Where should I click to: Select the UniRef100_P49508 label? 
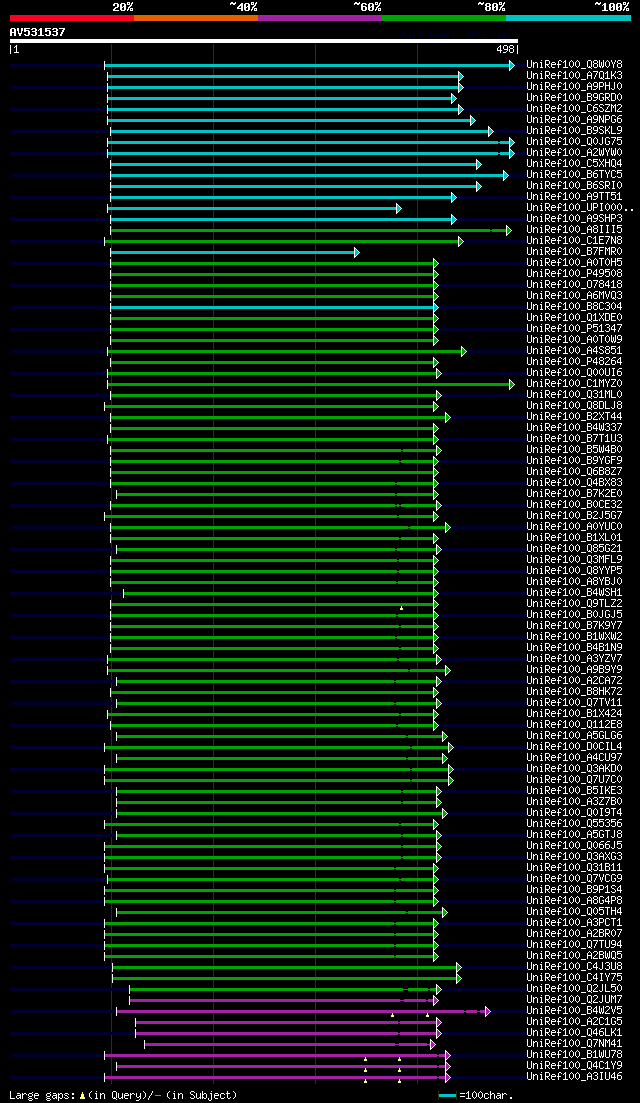574,274
